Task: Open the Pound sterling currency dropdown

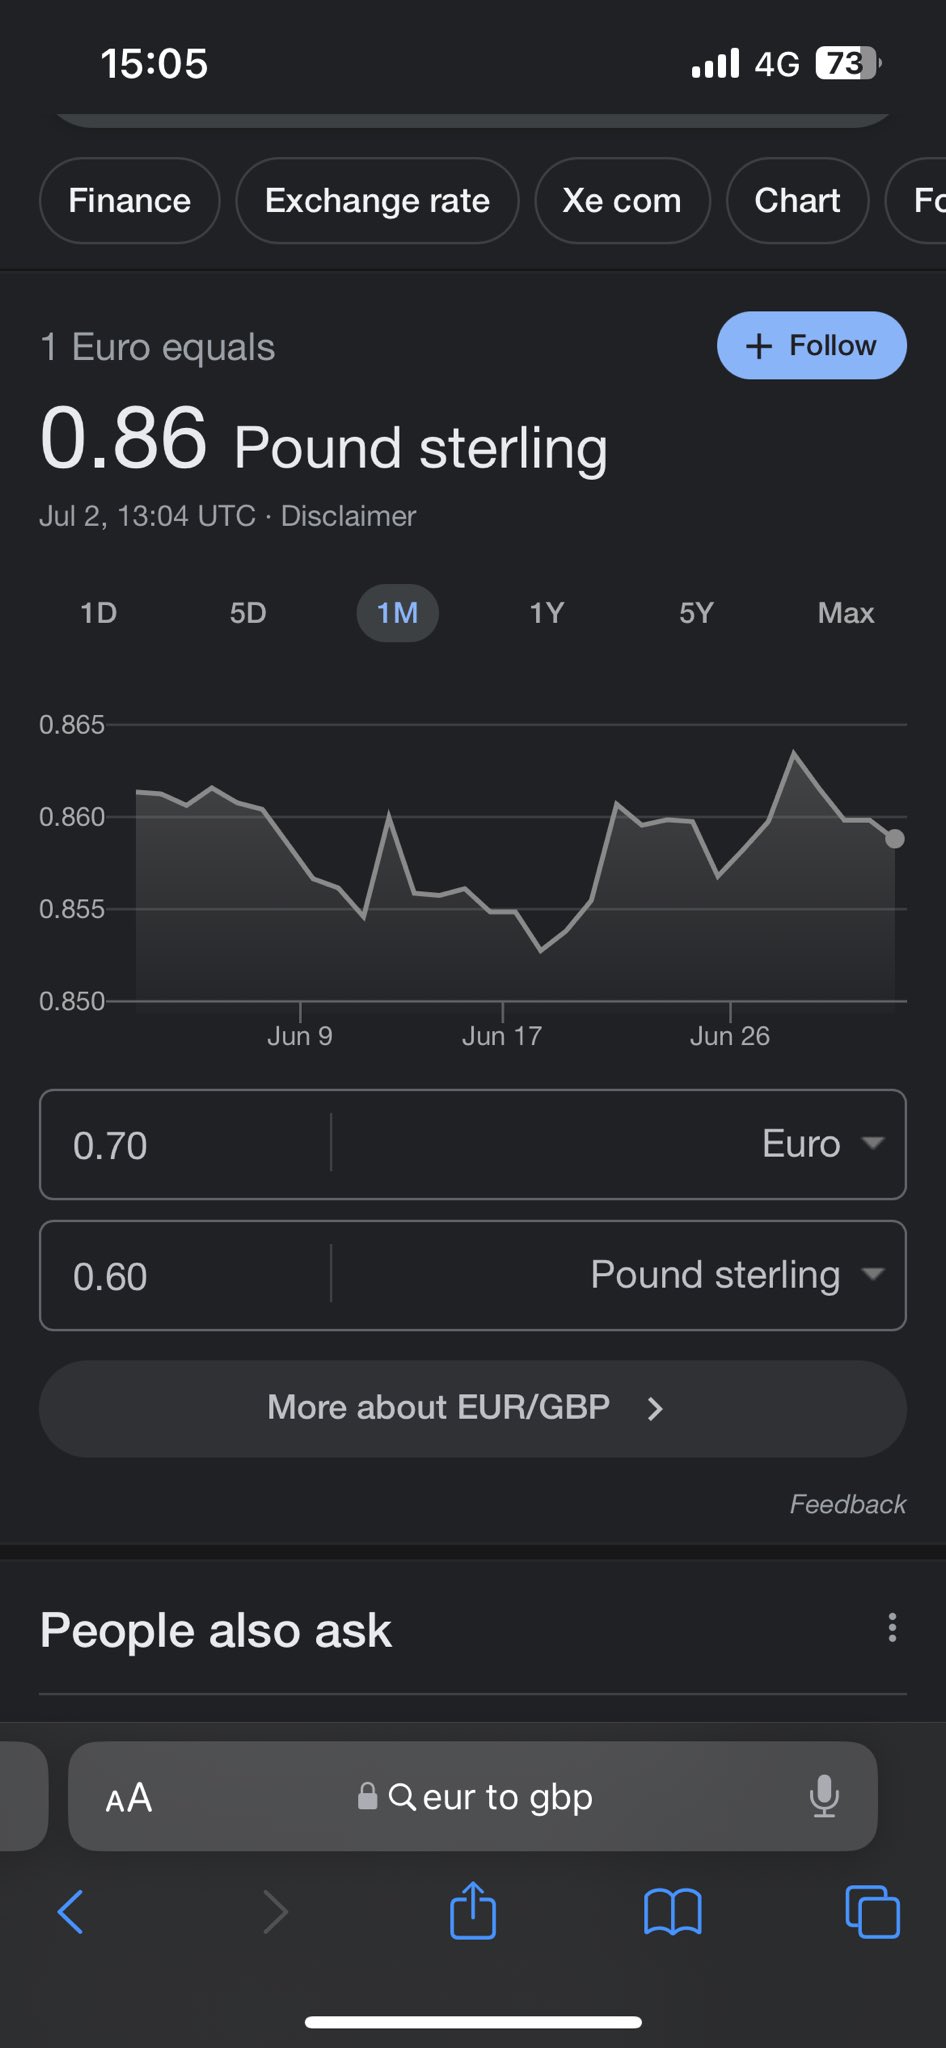Action: 736,1275
